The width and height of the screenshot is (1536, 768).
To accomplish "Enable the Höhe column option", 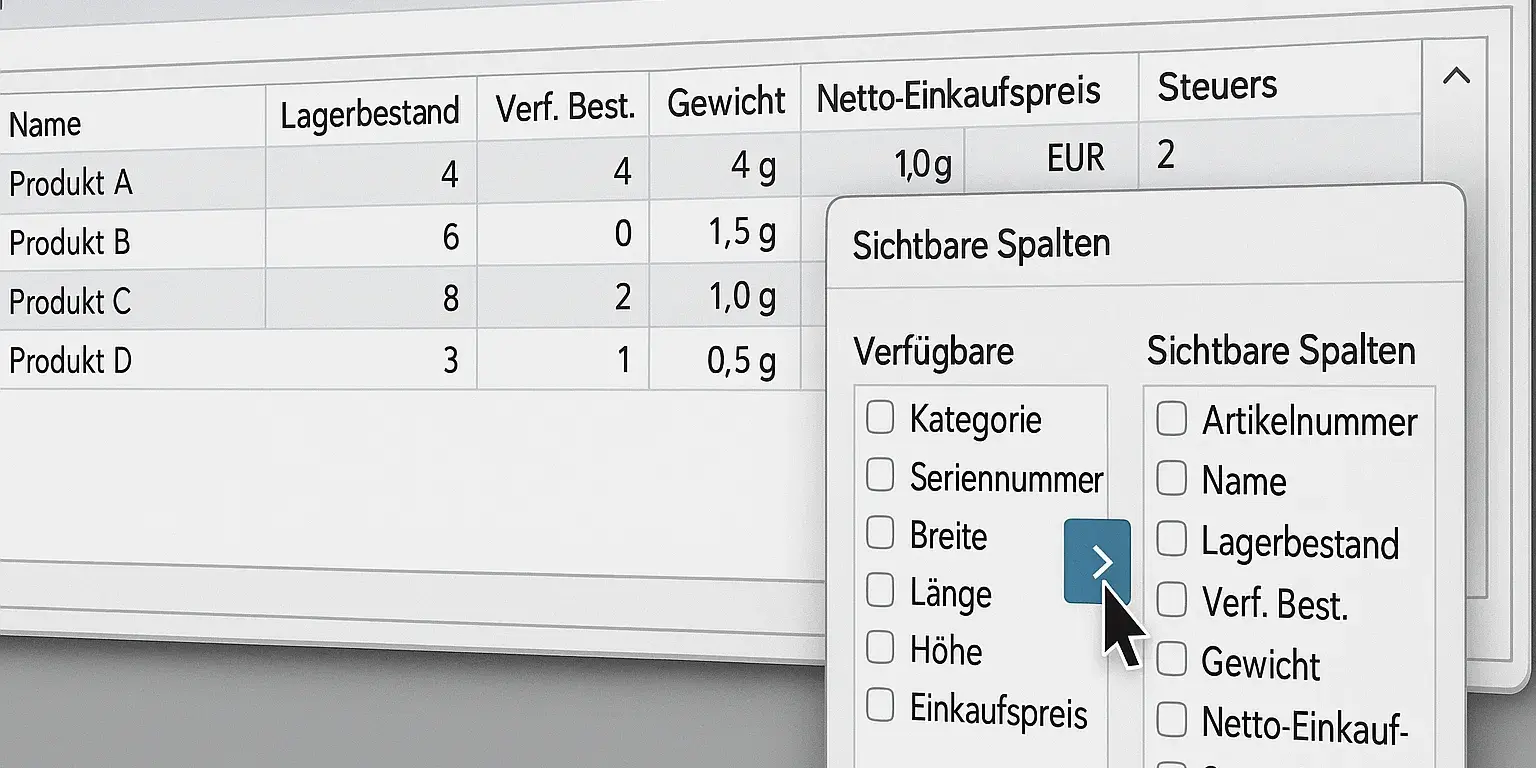I will tap(881, 648).
